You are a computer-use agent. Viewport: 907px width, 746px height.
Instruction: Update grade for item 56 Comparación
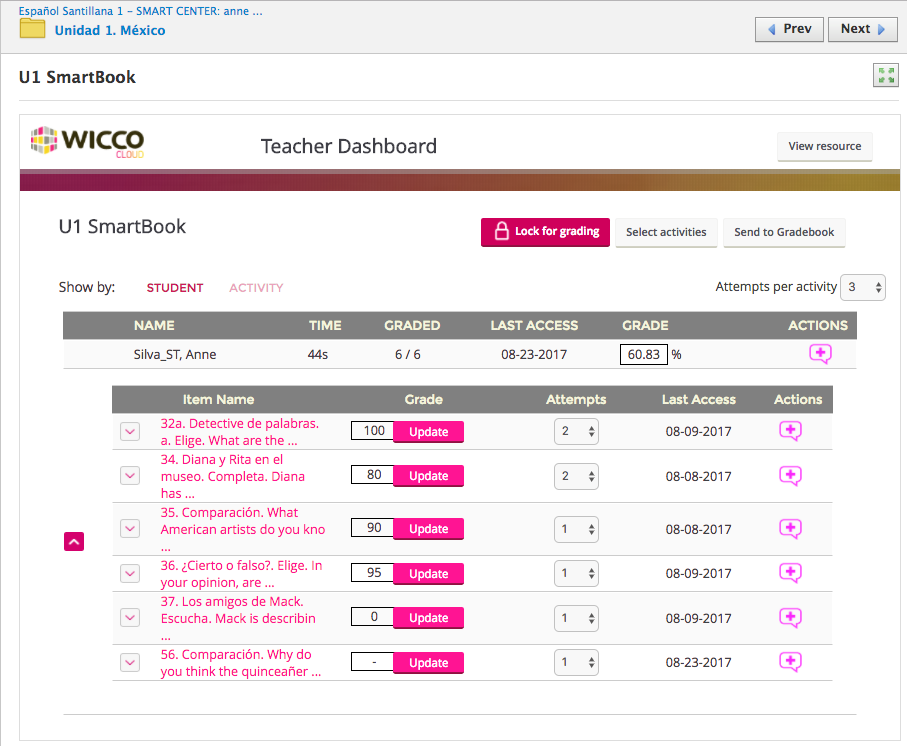tap(429, 663)
